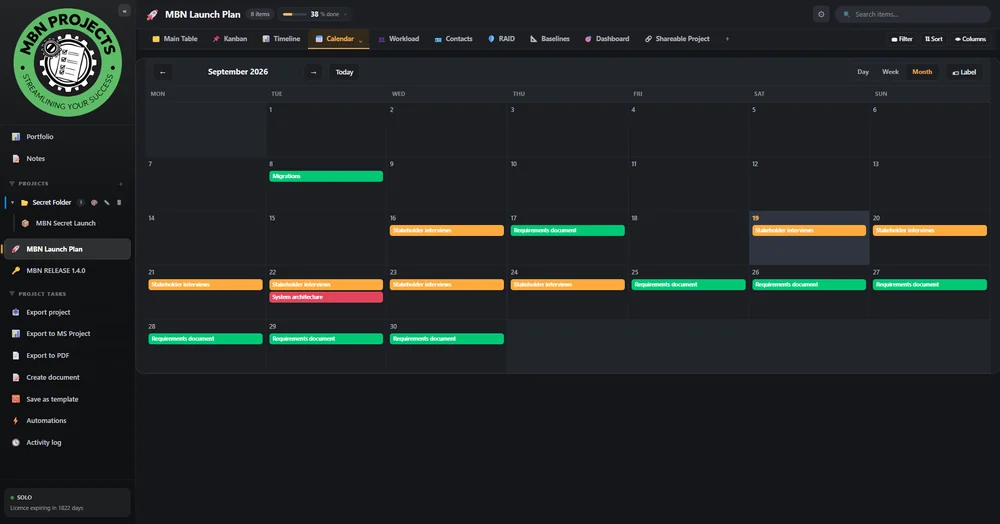Switch to the Workload tab
The width and height of the screenshot is (1000, 524).
[399, 39]
